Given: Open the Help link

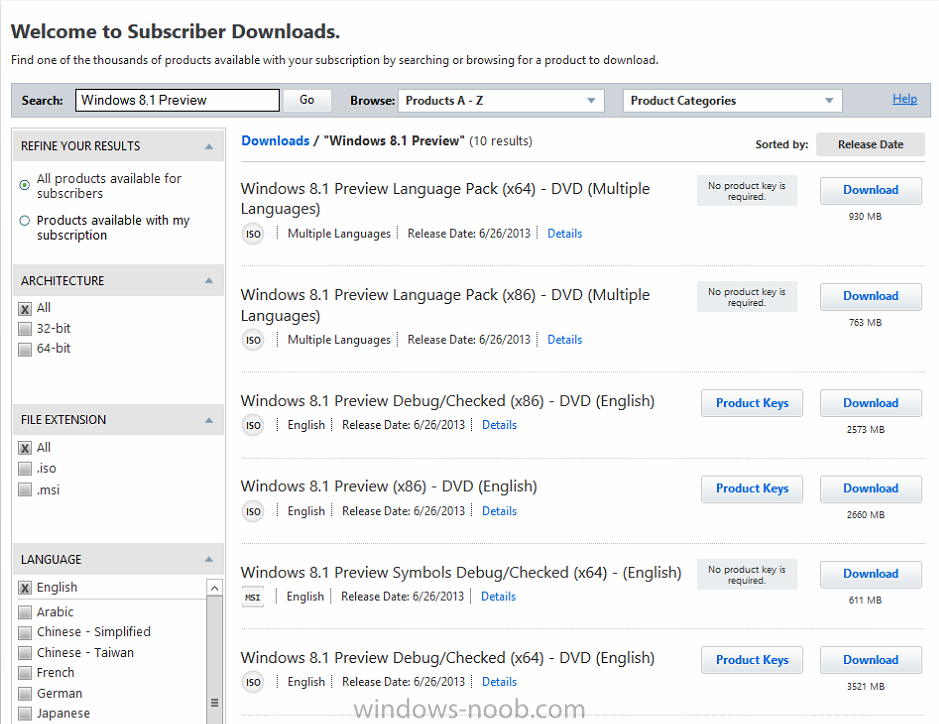Looking at the screenshot, I should click(x=904, y=99).
